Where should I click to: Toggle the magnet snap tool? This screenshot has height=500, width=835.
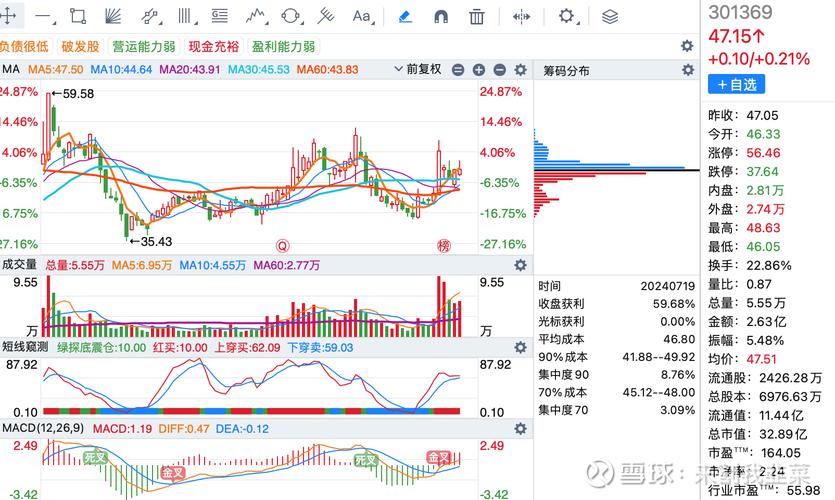[441, 17]
